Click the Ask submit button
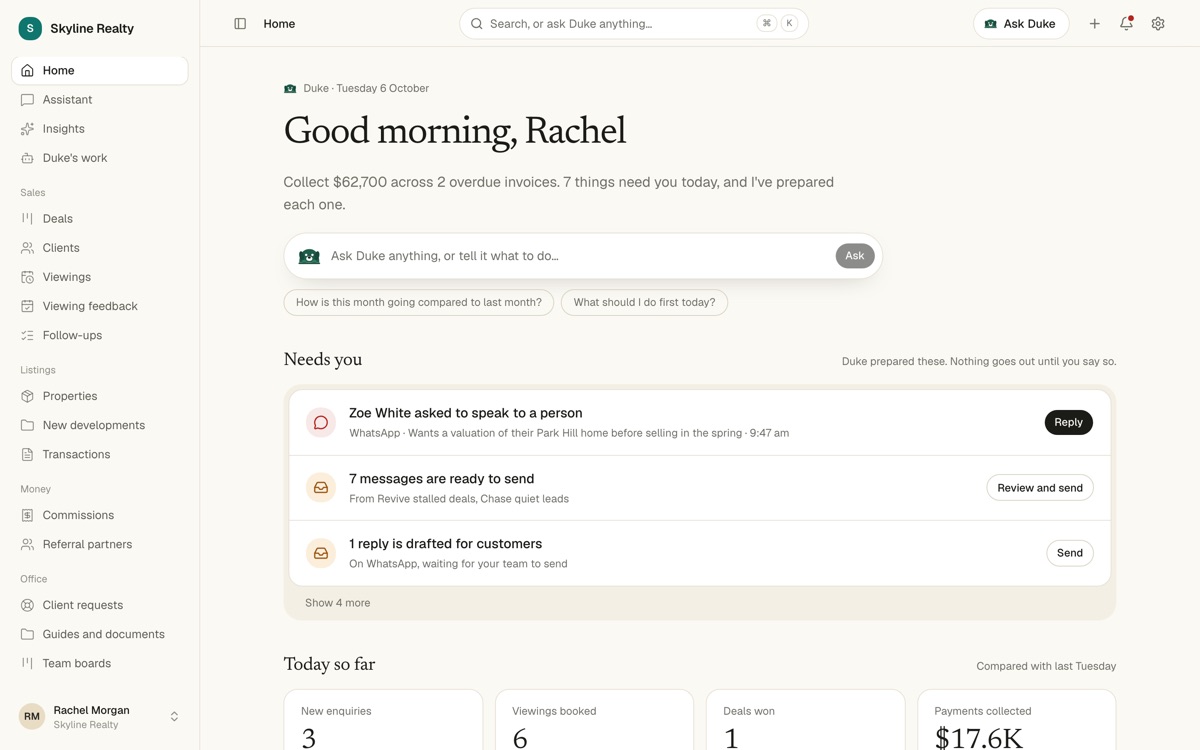1200x750 pixels. pos(855,256)
